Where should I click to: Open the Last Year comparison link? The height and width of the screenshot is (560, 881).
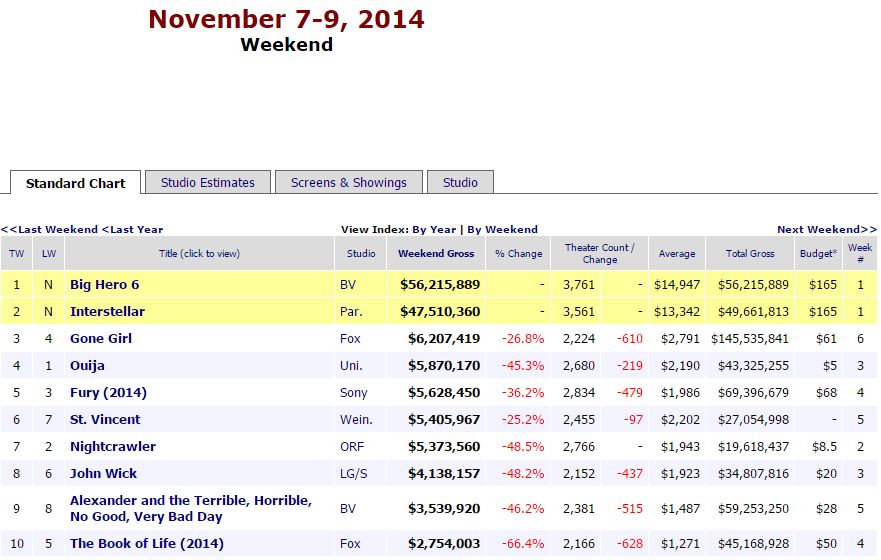132,229
